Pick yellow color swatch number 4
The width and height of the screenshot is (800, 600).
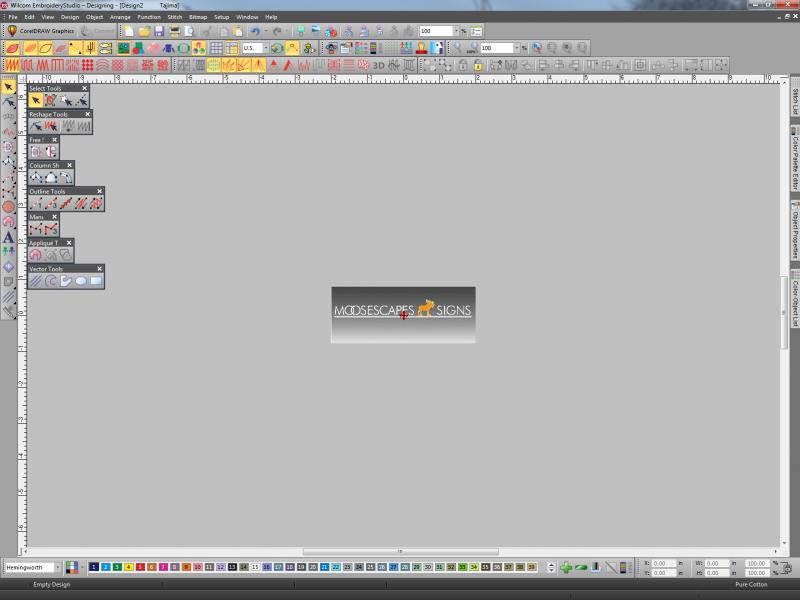(129, 567)
